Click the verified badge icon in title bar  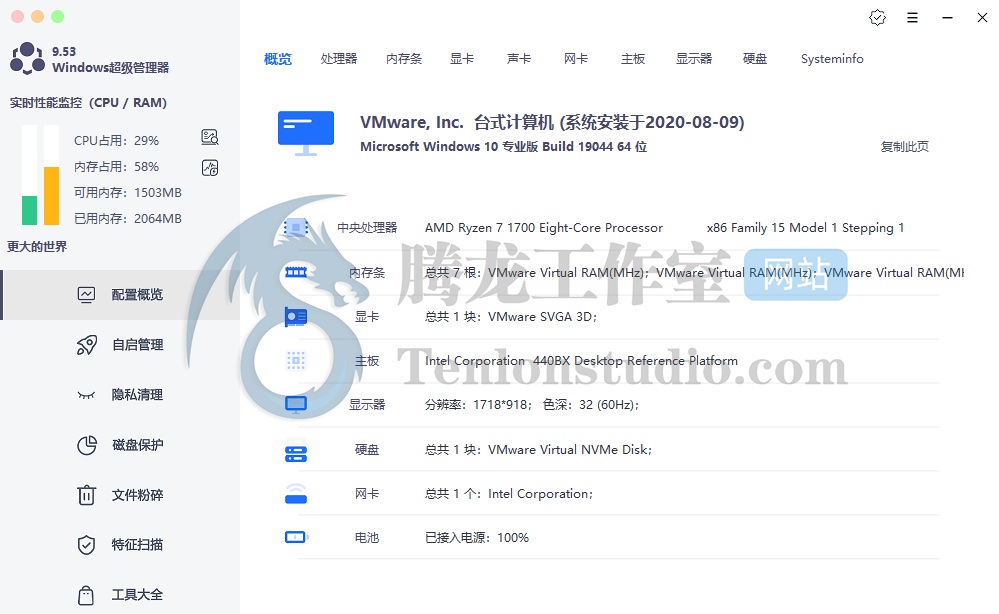click(x=877, y=18)
